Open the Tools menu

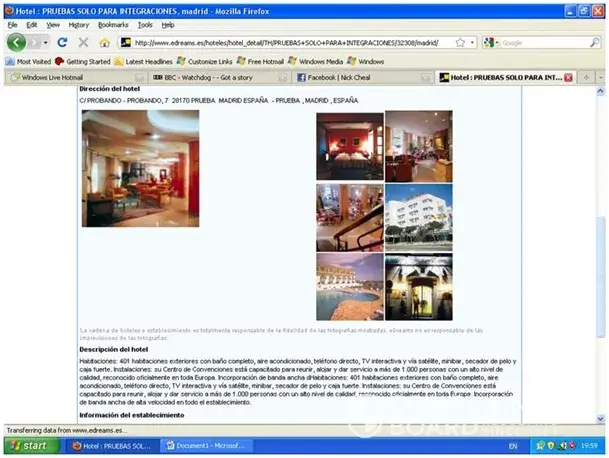(x=145, y=25)
